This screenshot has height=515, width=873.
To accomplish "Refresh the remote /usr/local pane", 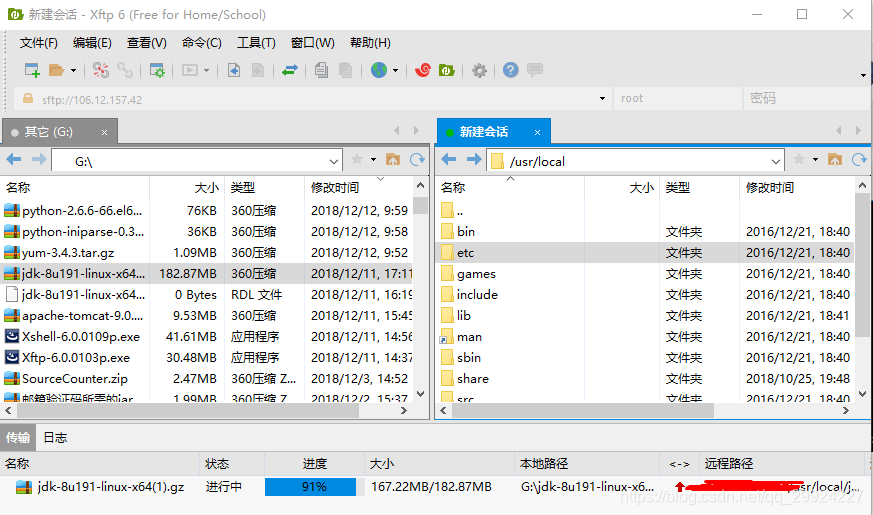I will pyautogui.click(x=859, y=160).
